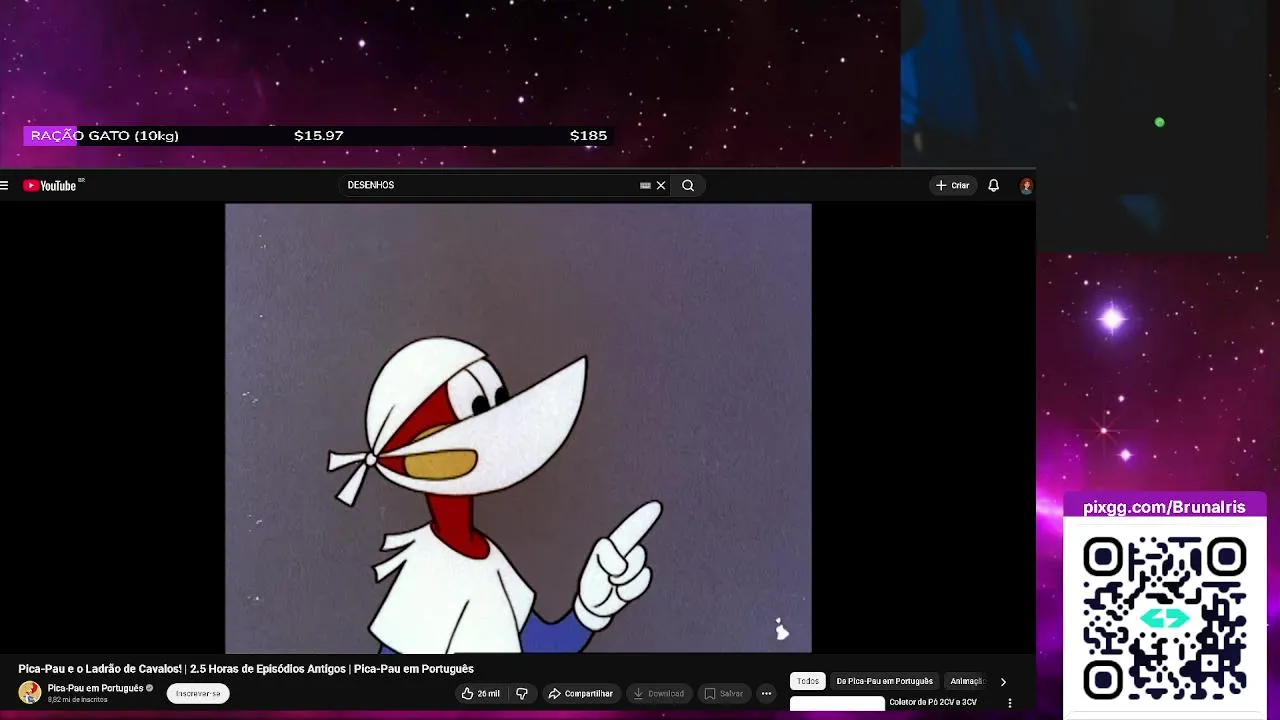The height and width of the screenshot is (720, 1280).
Task: Click the $15.97 goal amount
Action: (319, 136)
